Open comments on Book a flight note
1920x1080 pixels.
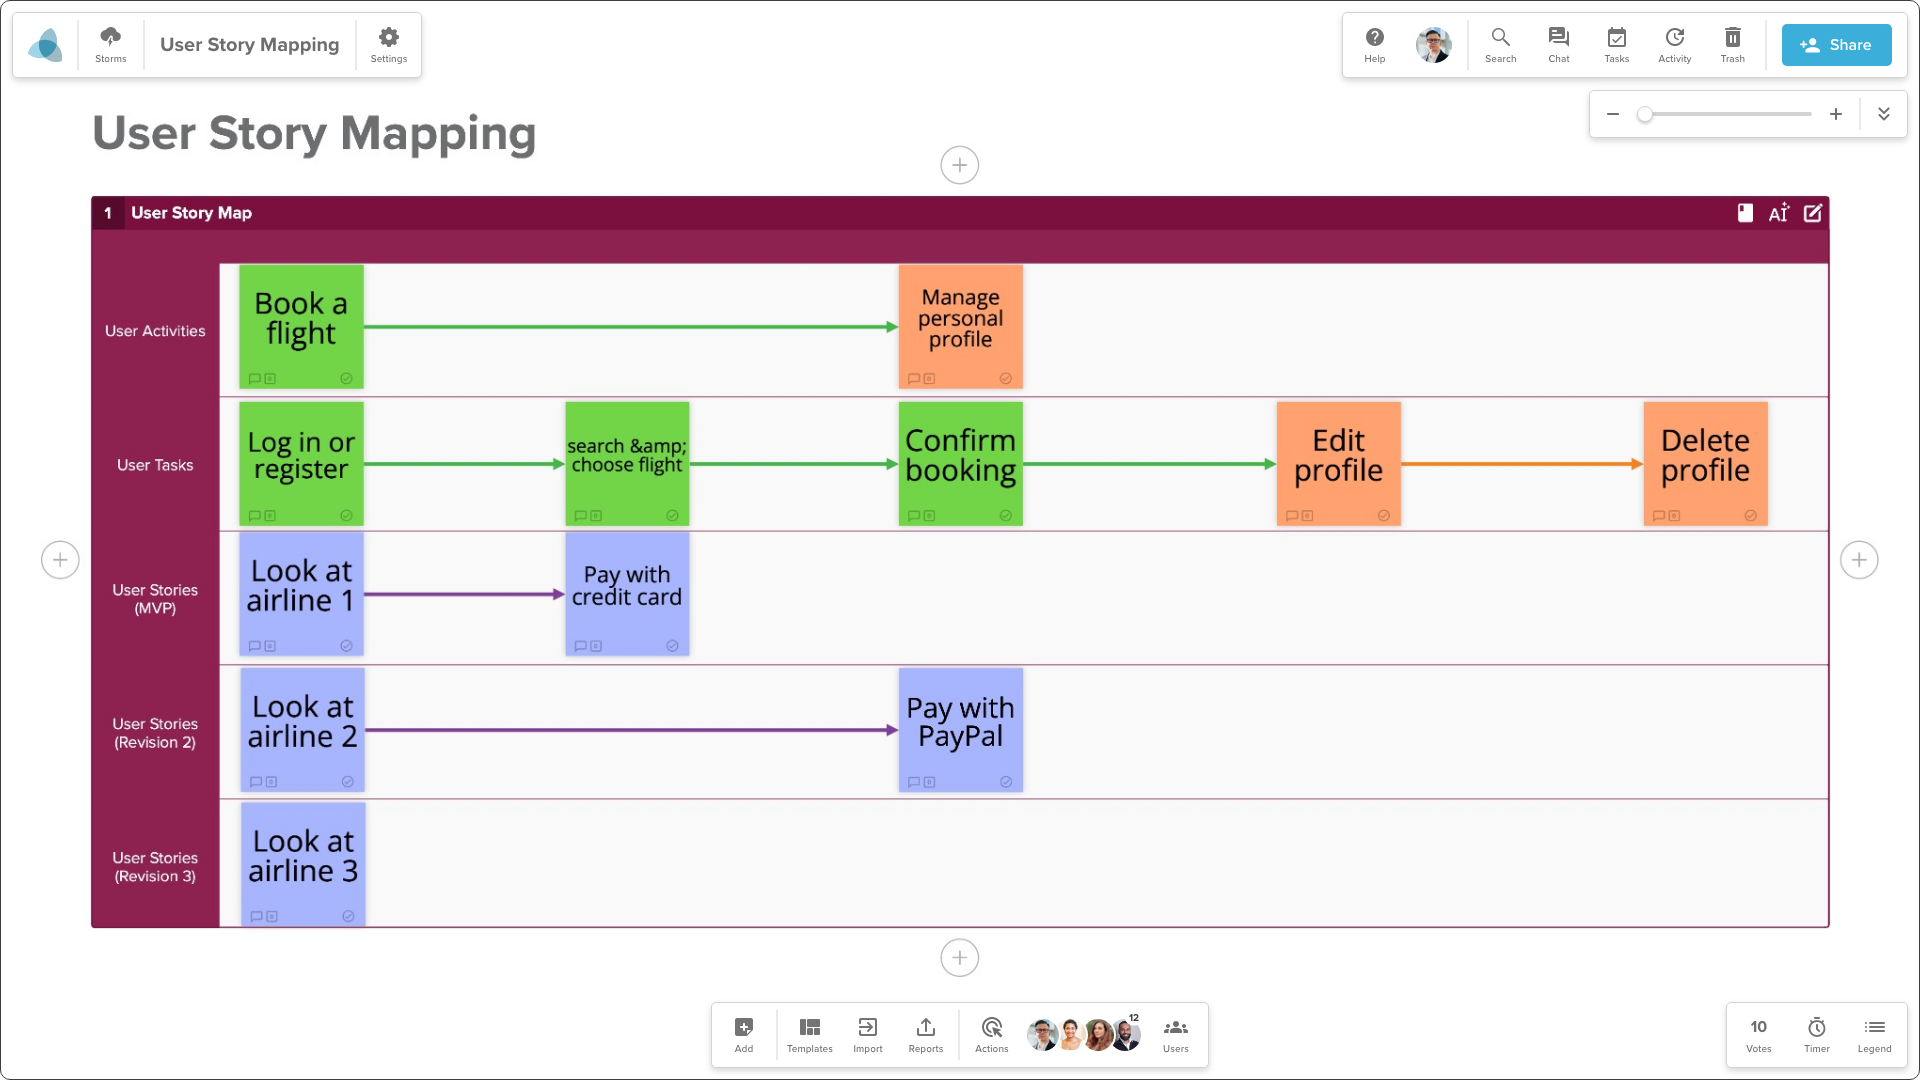(x=254, y=379)
